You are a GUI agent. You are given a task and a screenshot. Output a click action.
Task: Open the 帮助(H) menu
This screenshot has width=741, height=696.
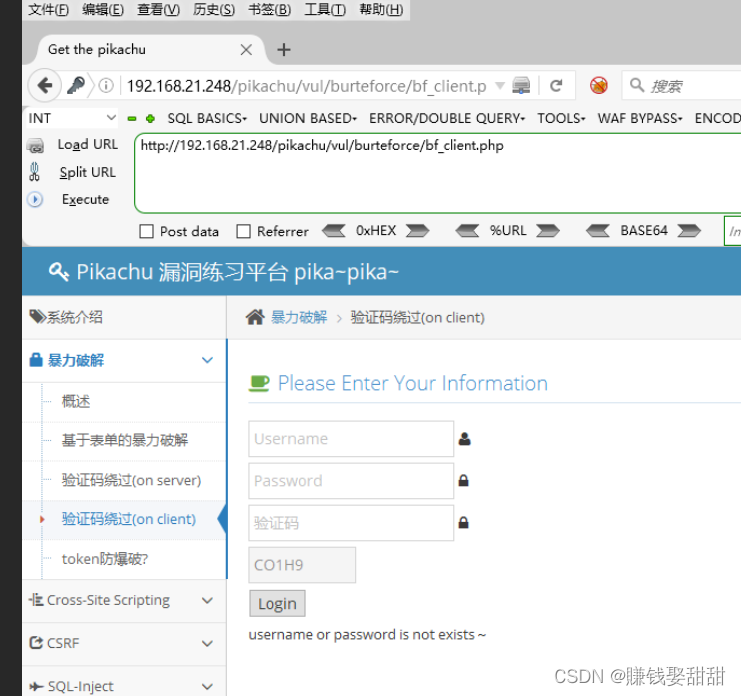coord(381,9)
